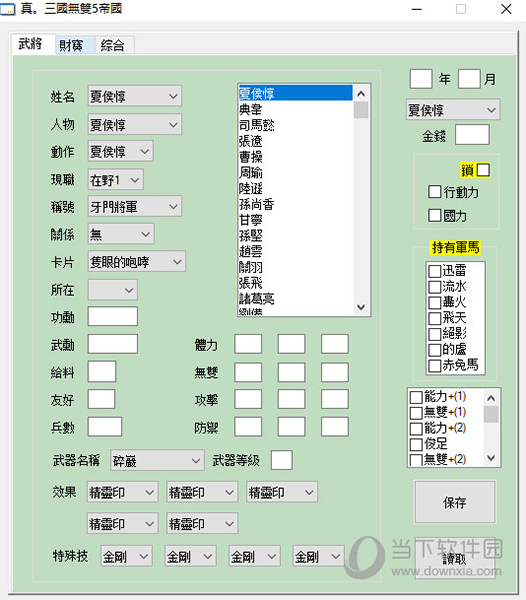Viewport: 526px width, 600px height.
Task: Open the 關係 dropdown
Action: (121, 234)
